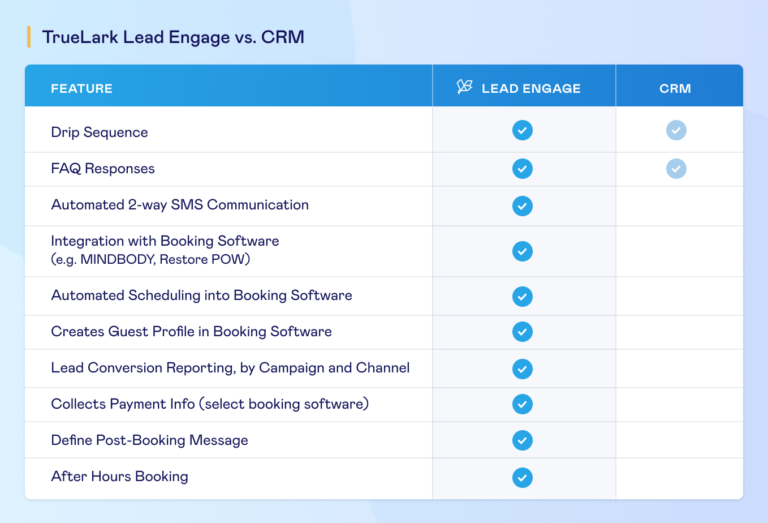Click Lead Engage checkmark for Drip Sequence
768x523 pixels.
coord(523,130)
